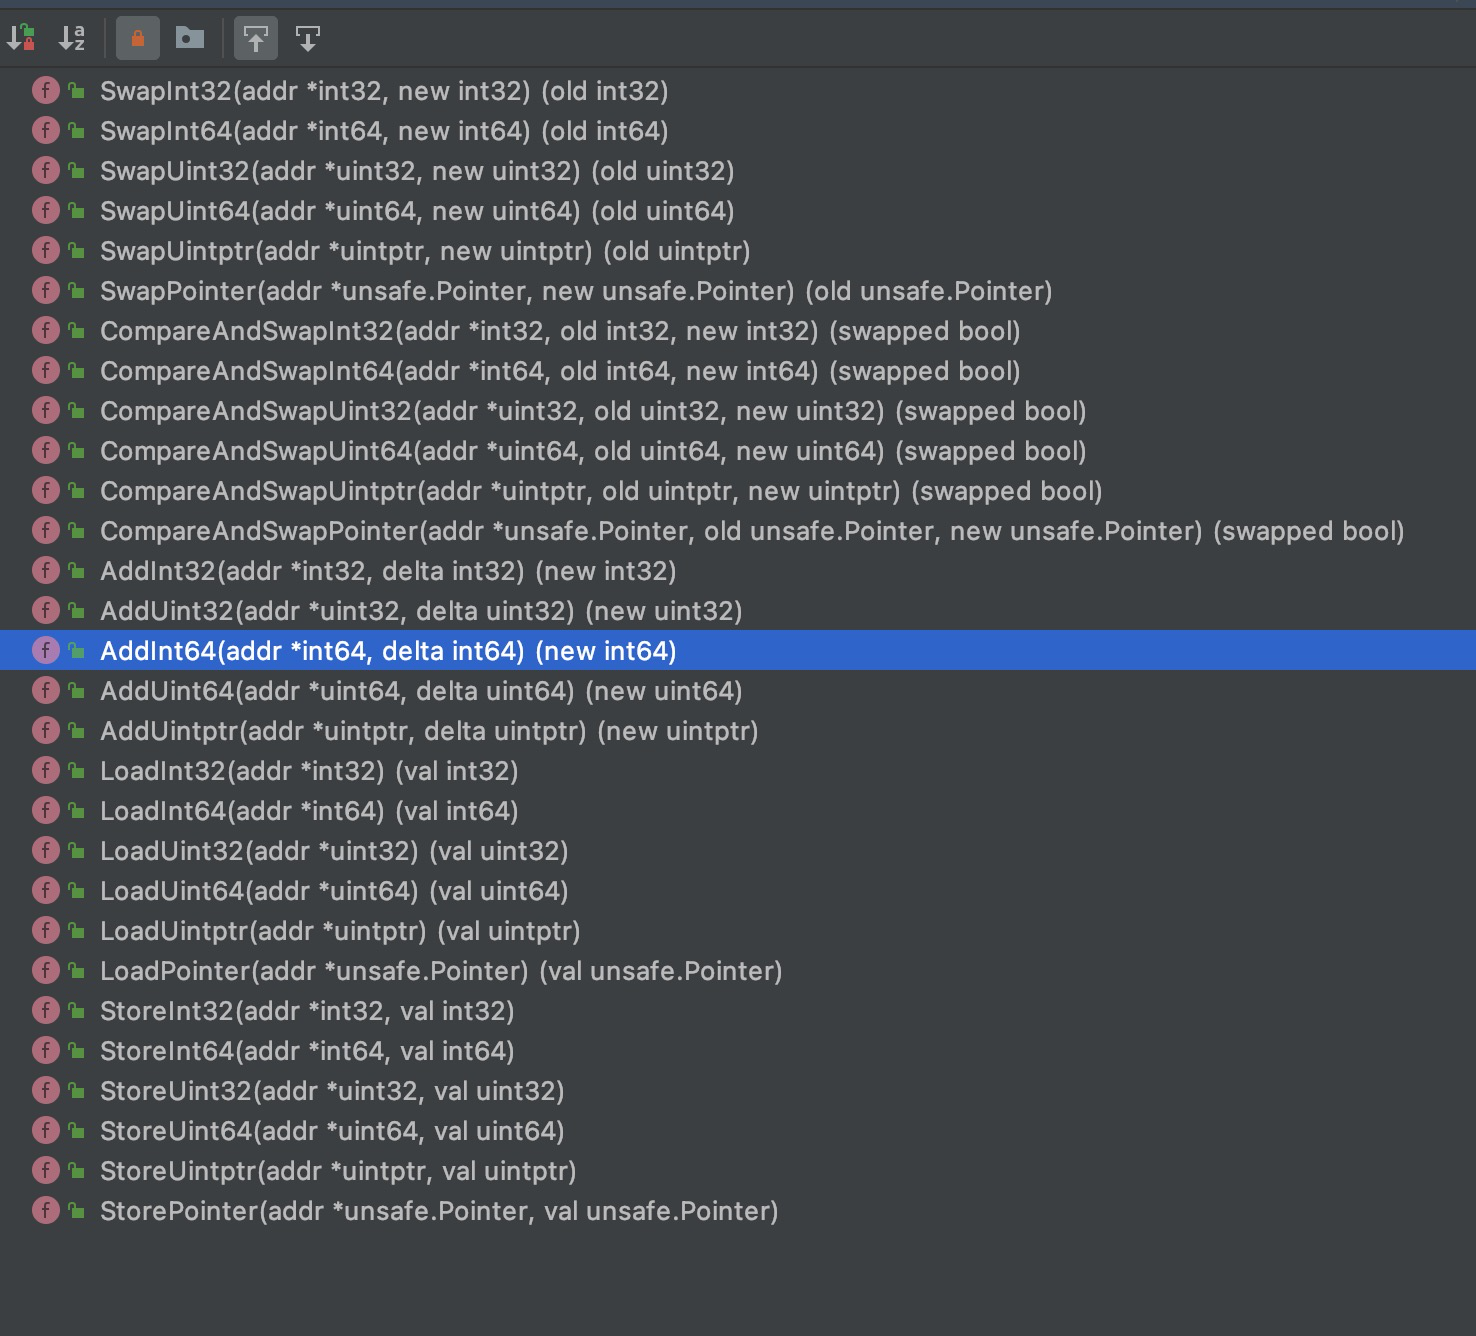Toggle Sort Alphabetically in toolbar
This screenshot has width=1476, height=1336.
point(72,39)
